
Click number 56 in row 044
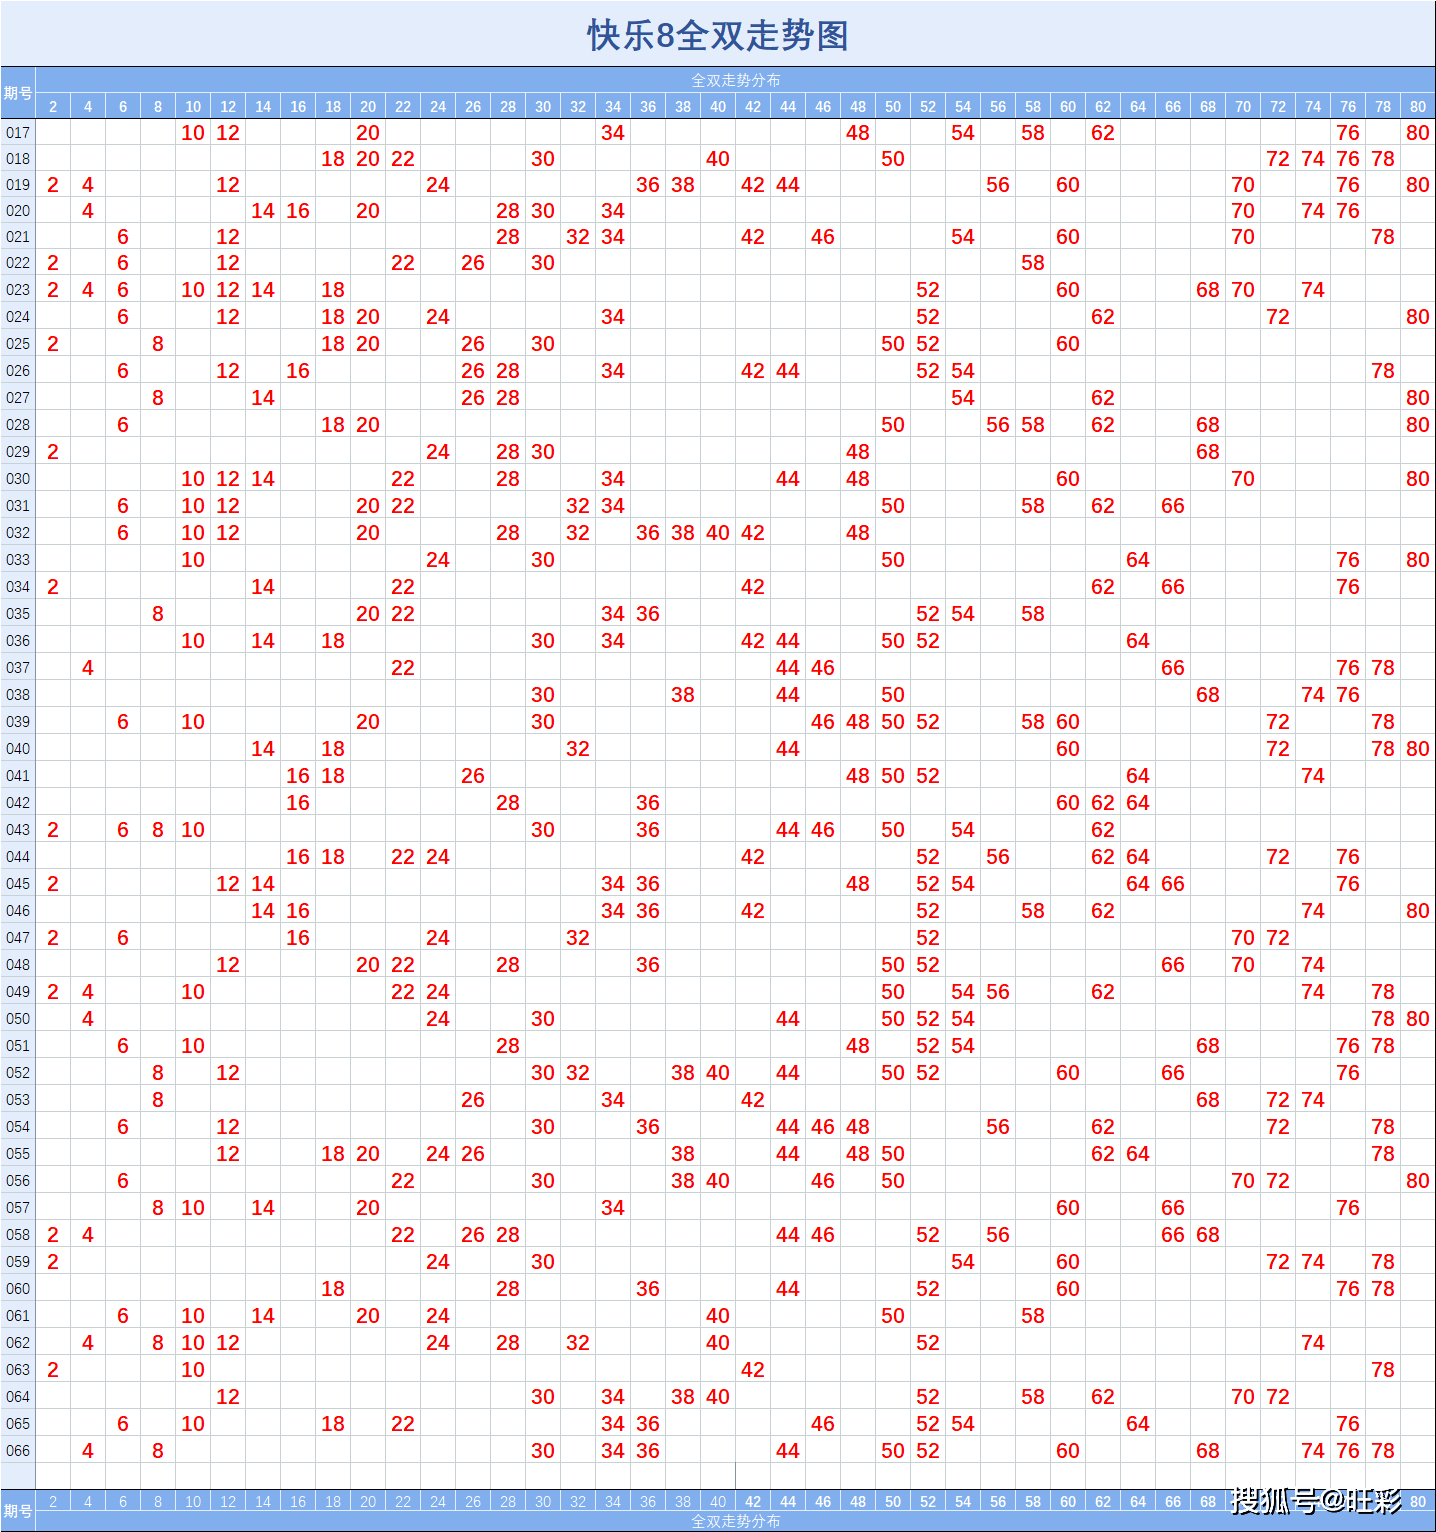click(x=998, y=857)
